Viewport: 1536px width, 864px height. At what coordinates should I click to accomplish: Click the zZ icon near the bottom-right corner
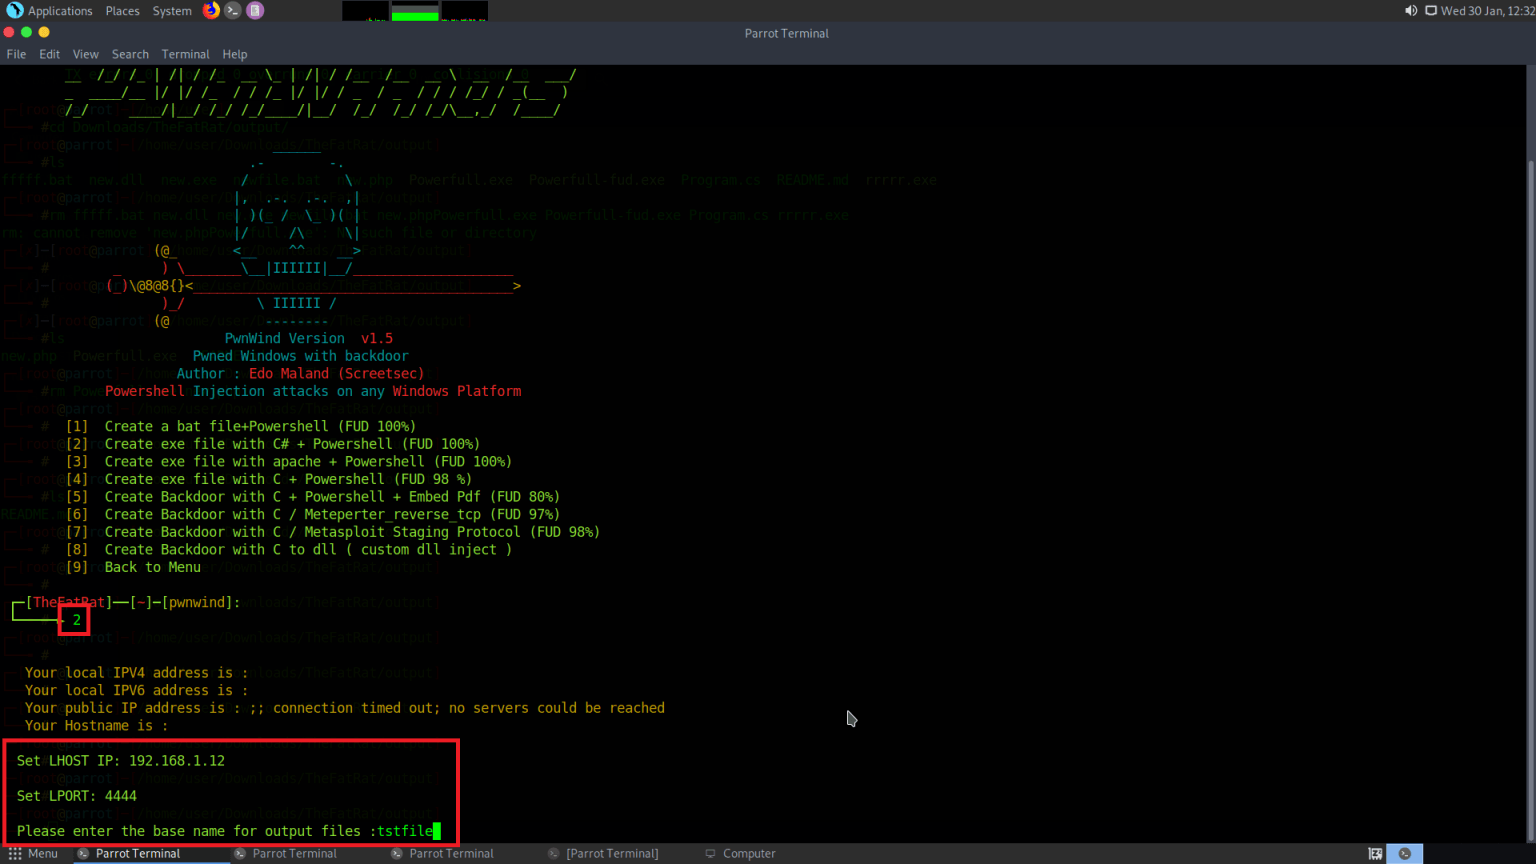[x=1376, y=853]
